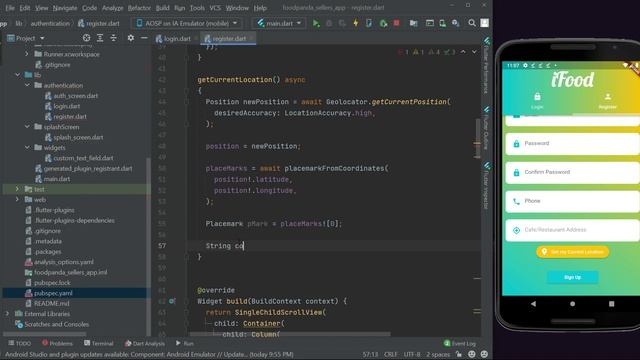The width and height of the screenshot is (640, 360).
Task: Click the UTF-8 encoding indicator
Action: point(412,354)
